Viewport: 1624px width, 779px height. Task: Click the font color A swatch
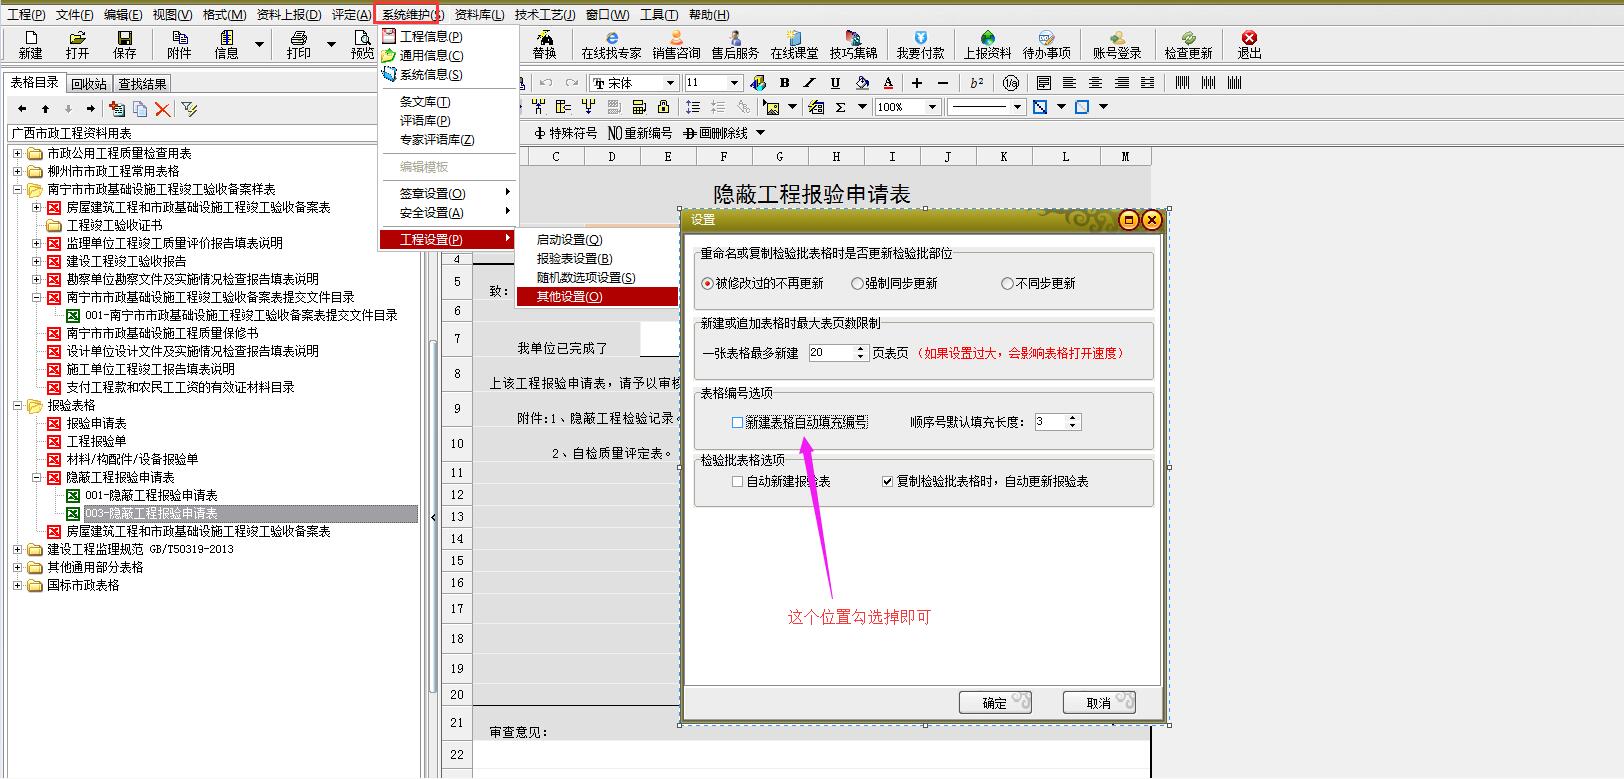coord(888,83)
